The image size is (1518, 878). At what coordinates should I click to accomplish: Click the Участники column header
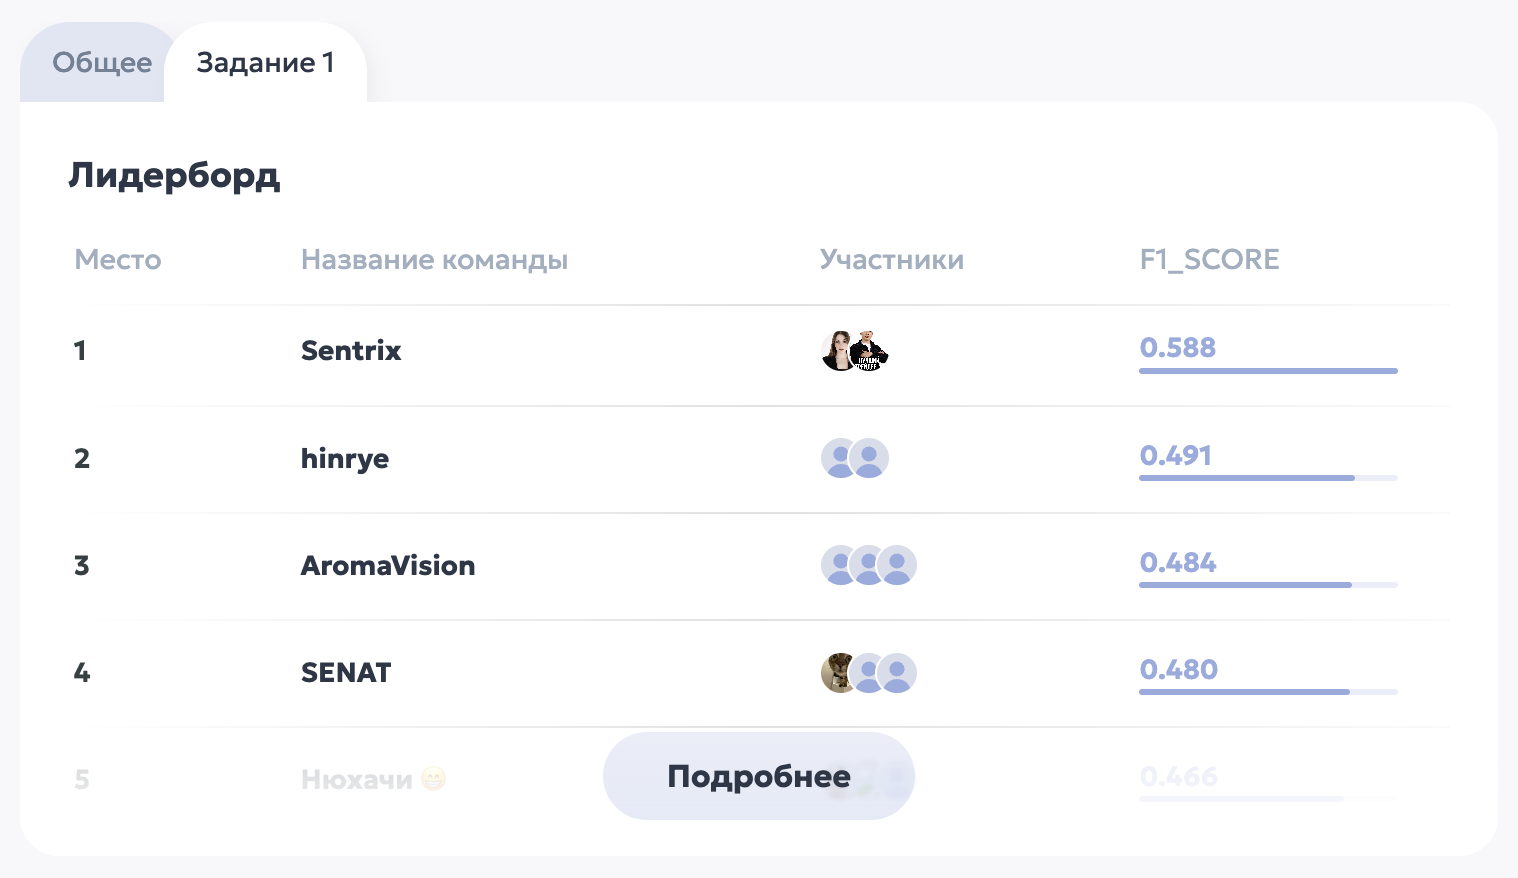891,259
